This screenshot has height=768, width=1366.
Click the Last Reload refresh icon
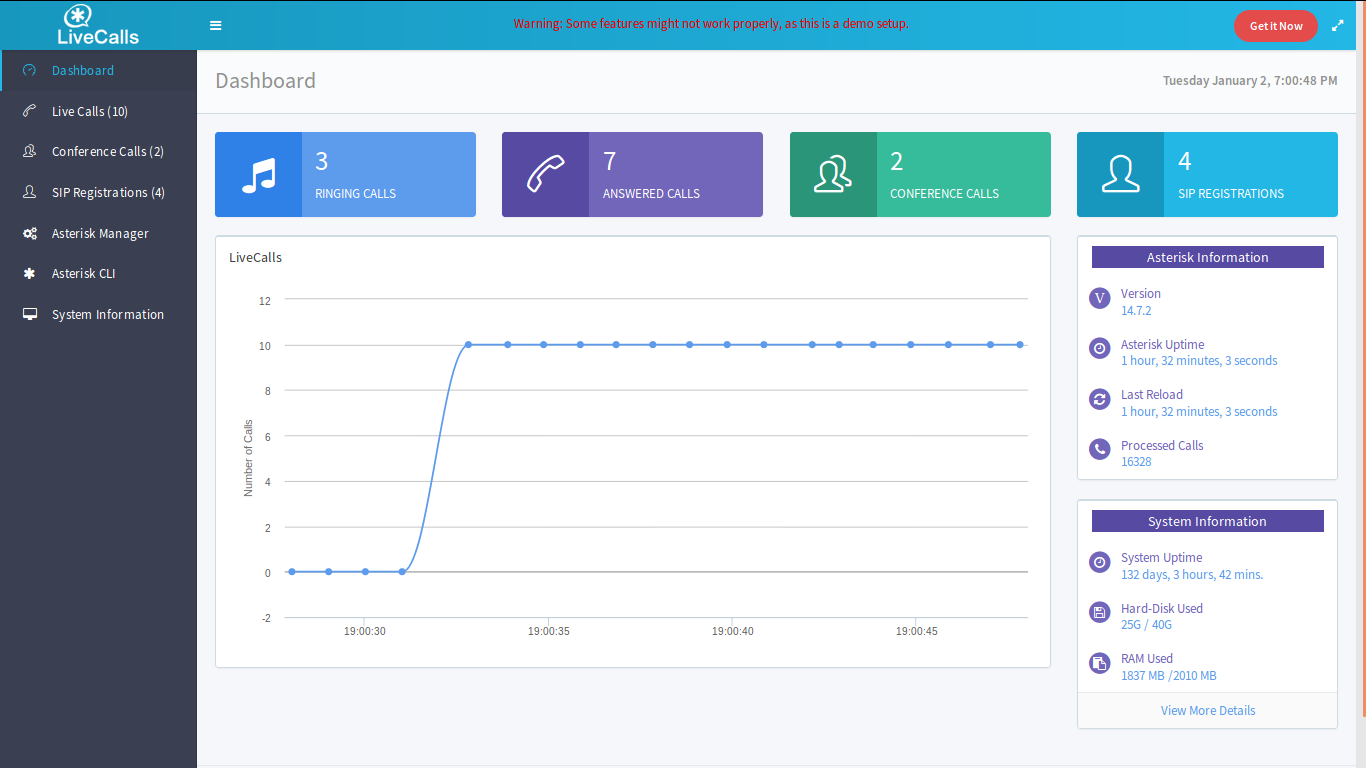coord(1100,399)
